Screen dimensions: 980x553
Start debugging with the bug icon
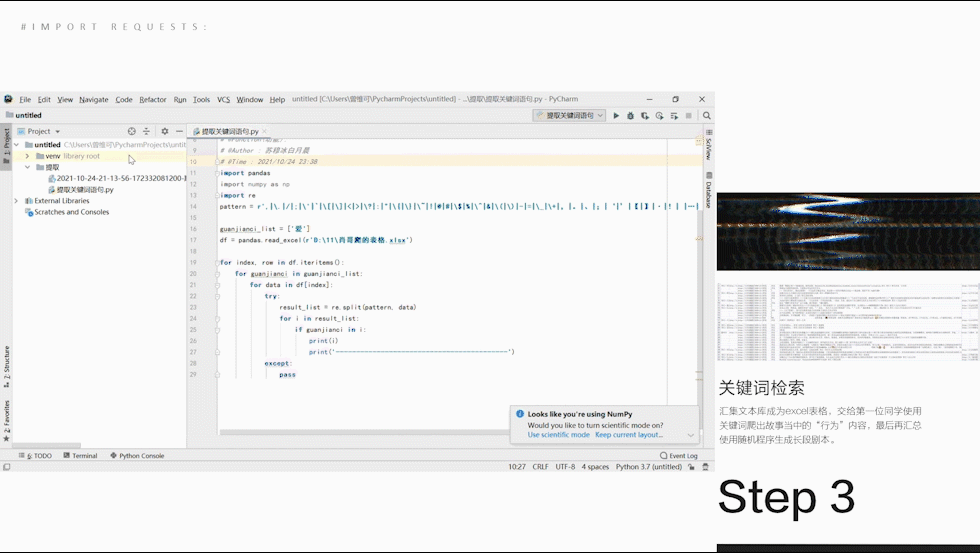630,116
